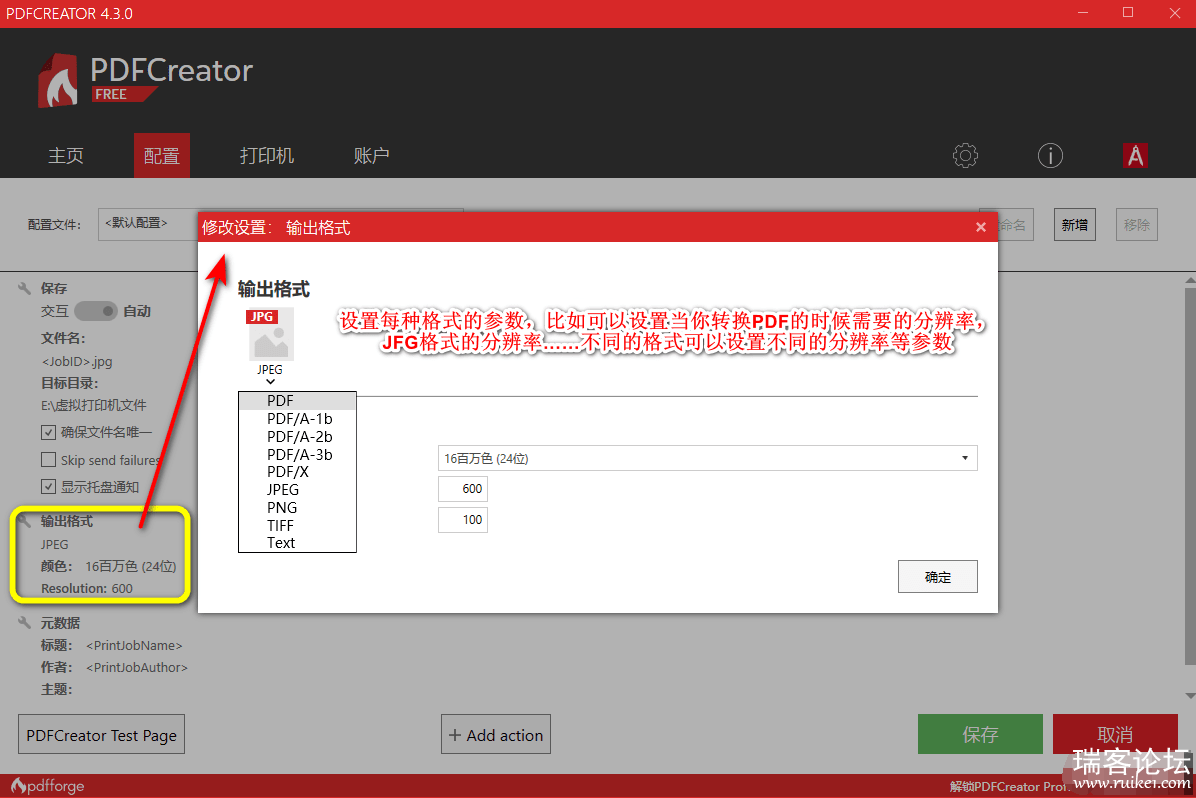The width and height of the screenshot is (1196, 798).
Task: Close the 修改设置 dialog with X
Action: coord(981,227)
